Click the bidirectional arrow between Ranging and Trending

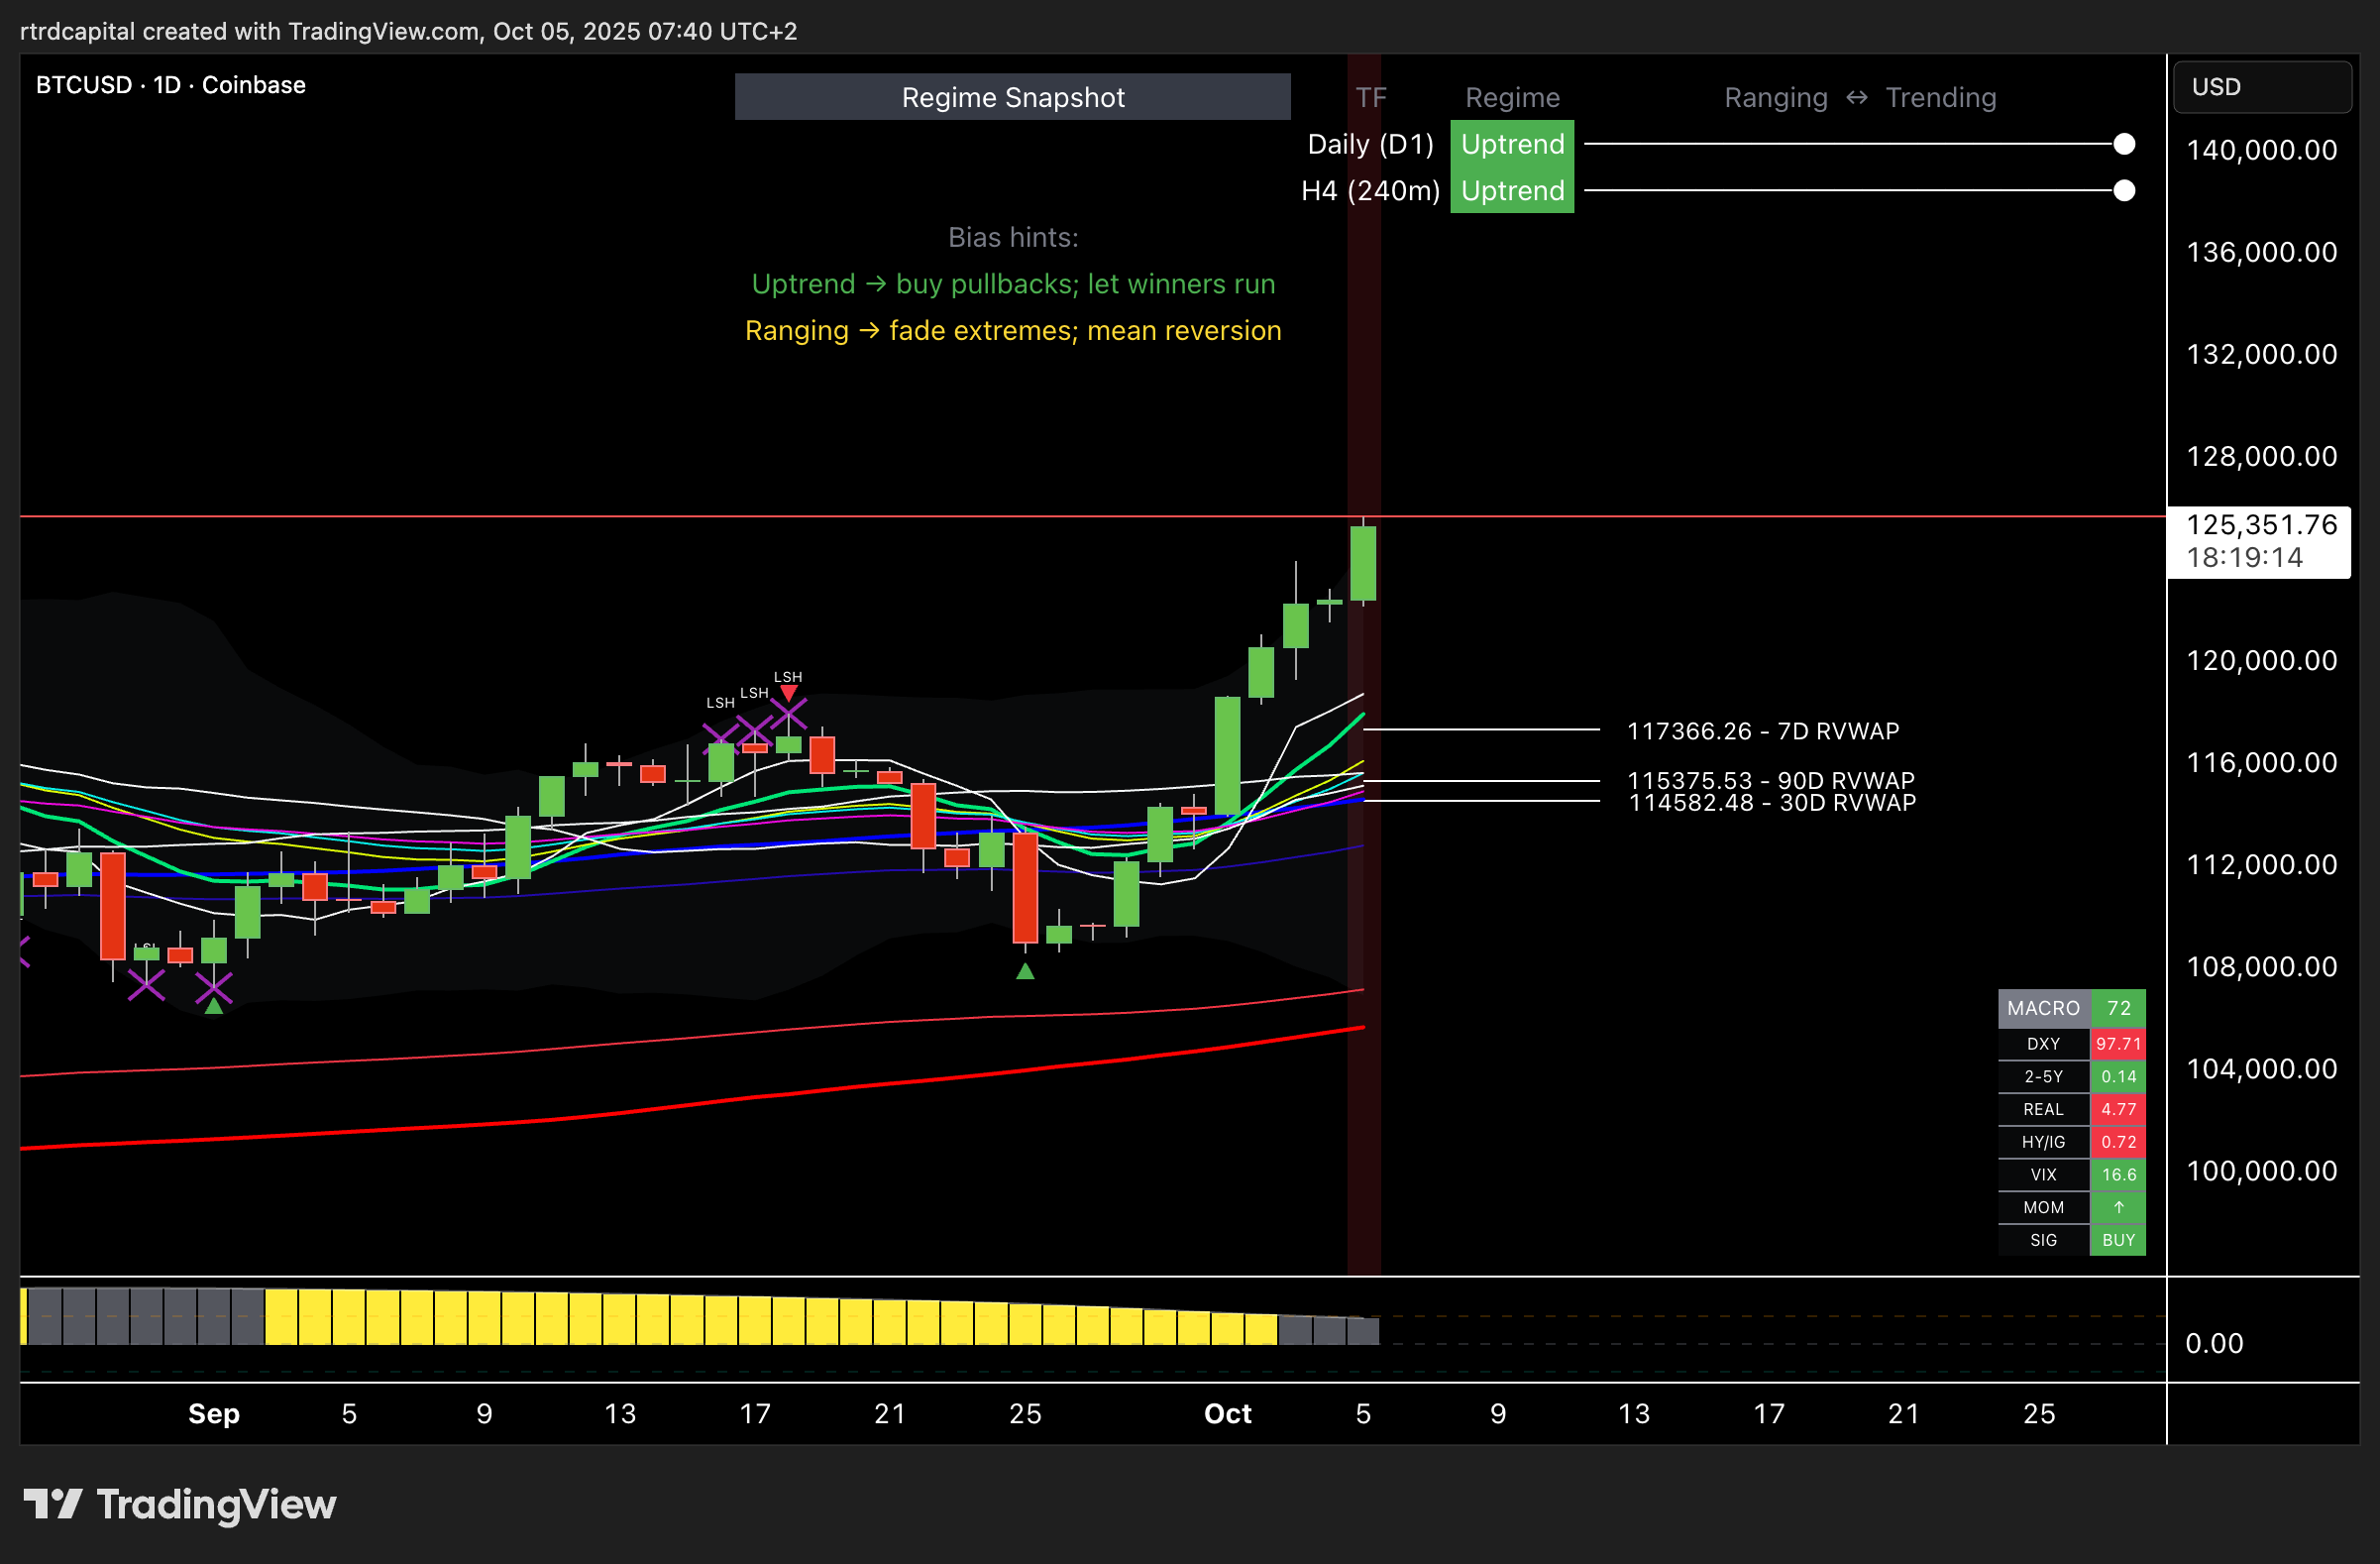click(1857, 97)
